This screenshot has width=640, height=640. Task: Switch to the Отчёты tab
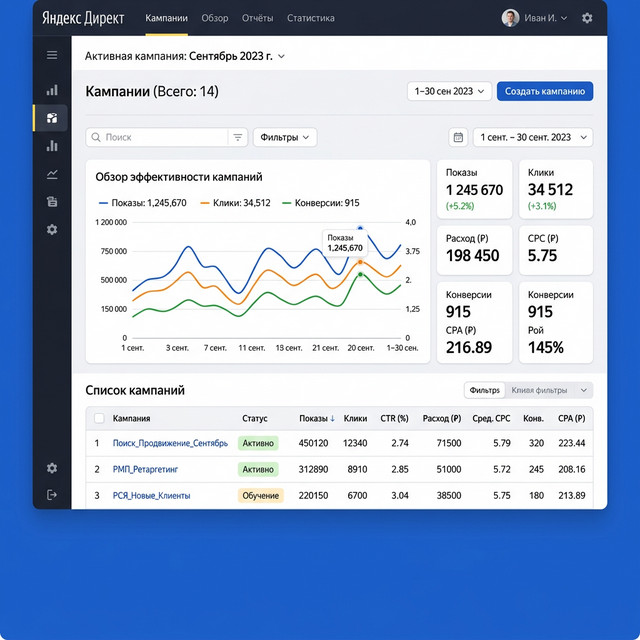click(x=257, y=18)
